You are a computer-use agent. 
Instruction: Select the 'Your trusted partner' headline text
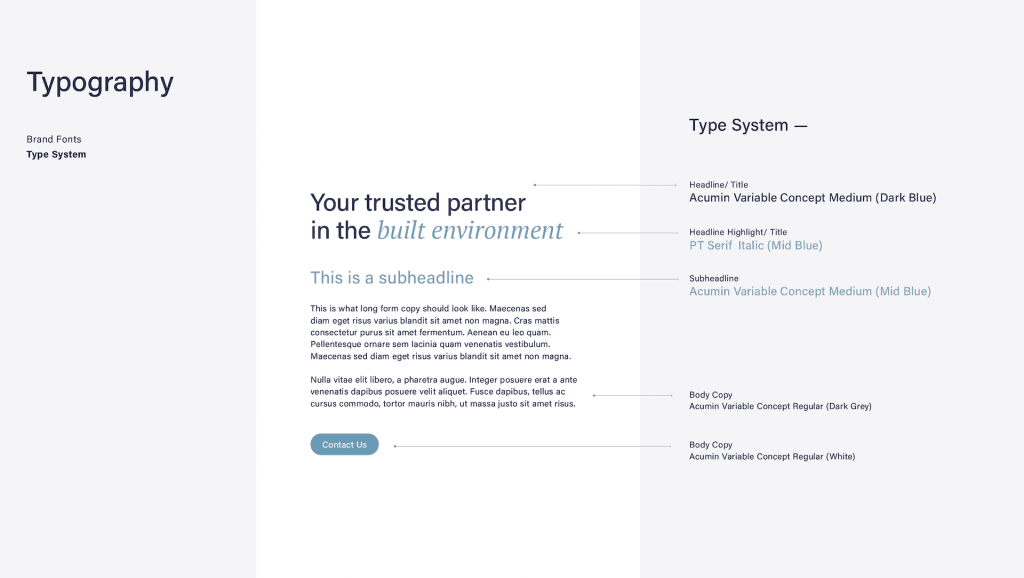(418, 203)
